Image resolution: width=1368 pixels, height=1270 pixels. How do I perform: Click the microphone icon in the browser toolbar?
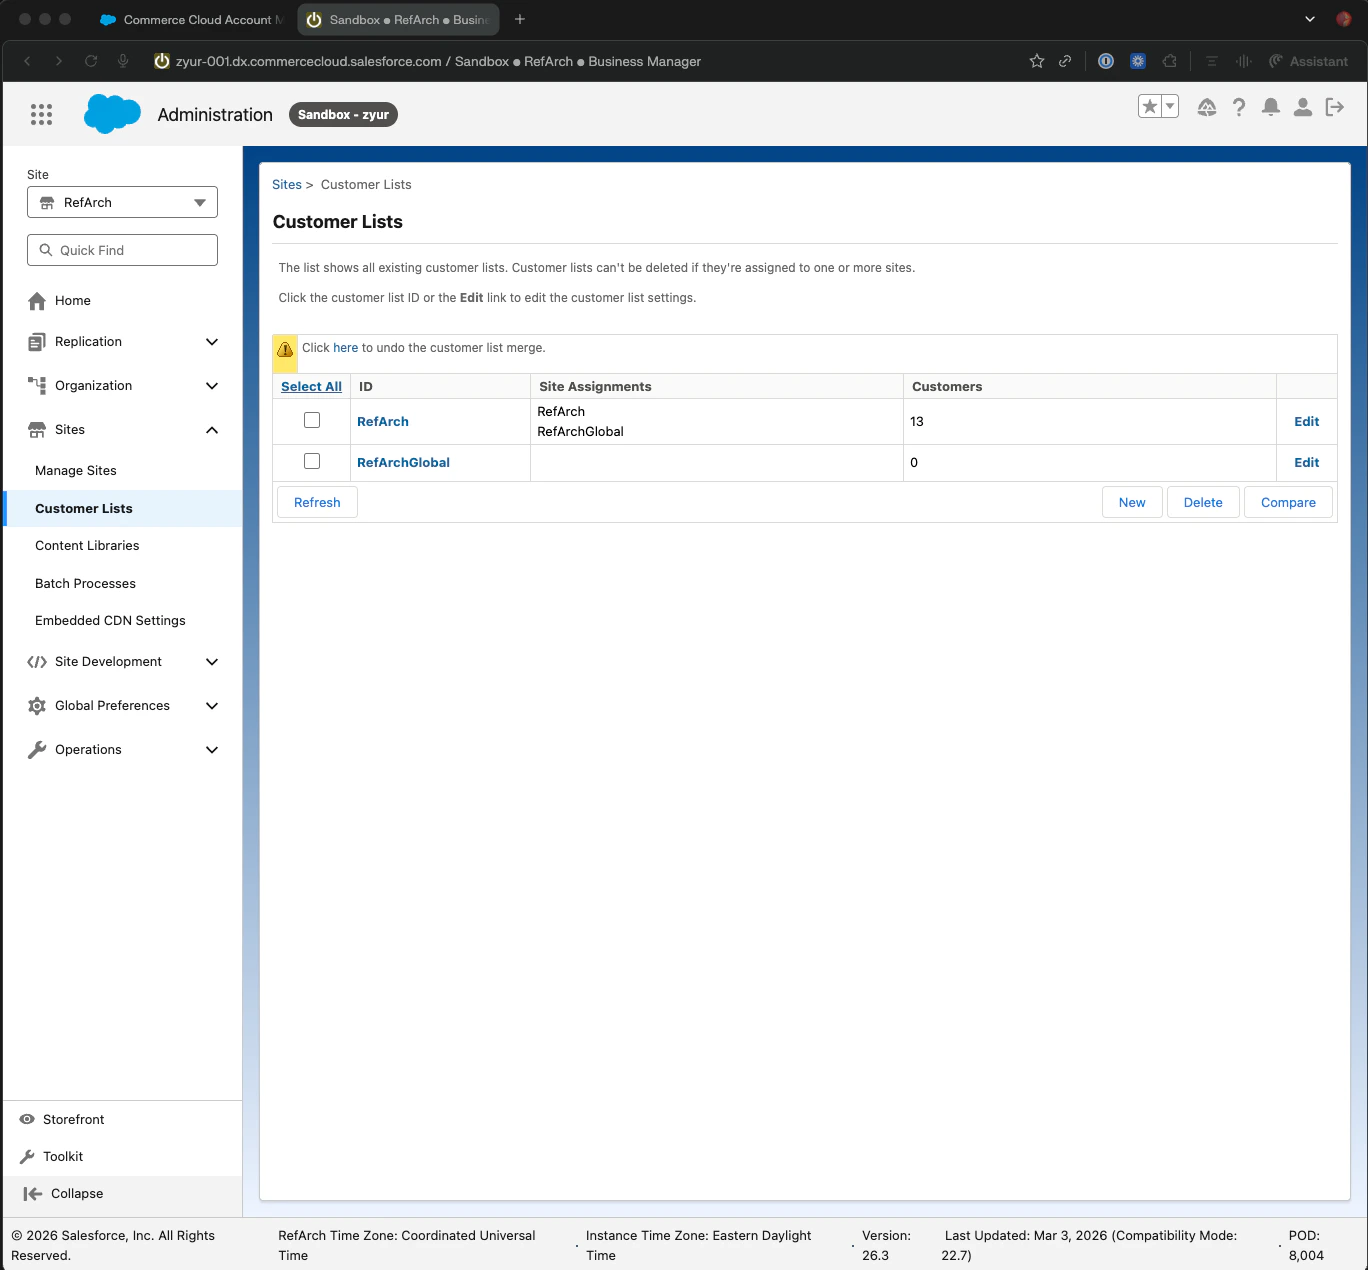(x=123, y=61)
